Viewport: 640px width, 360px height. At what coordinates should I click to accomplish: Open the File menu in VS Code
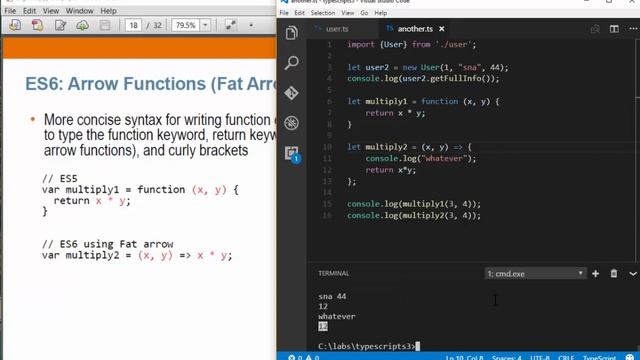click(x=284, y=13)
